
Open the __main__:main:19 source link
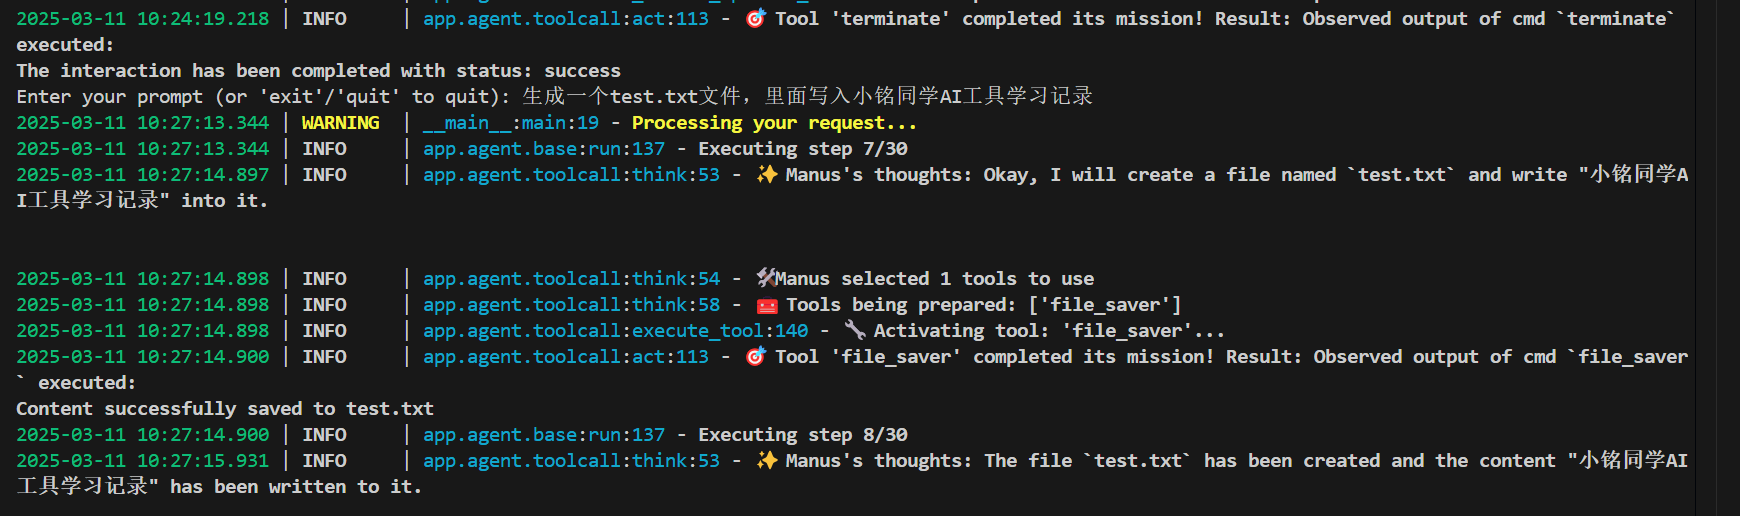(x=510, y=122)
